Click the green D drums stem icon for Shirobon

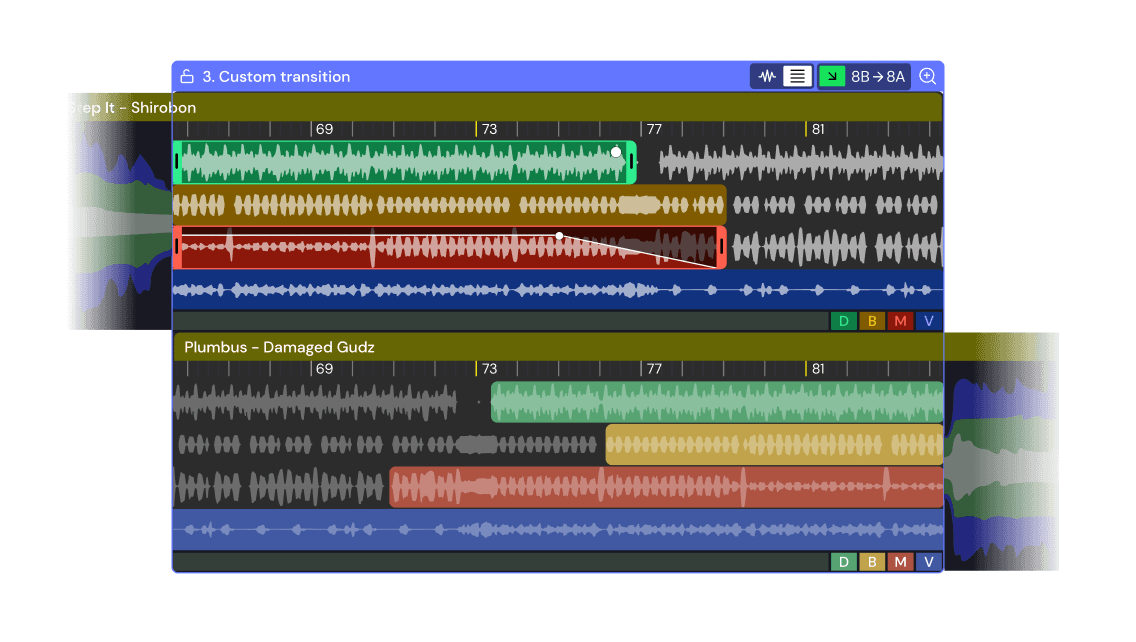click(844, 321)
